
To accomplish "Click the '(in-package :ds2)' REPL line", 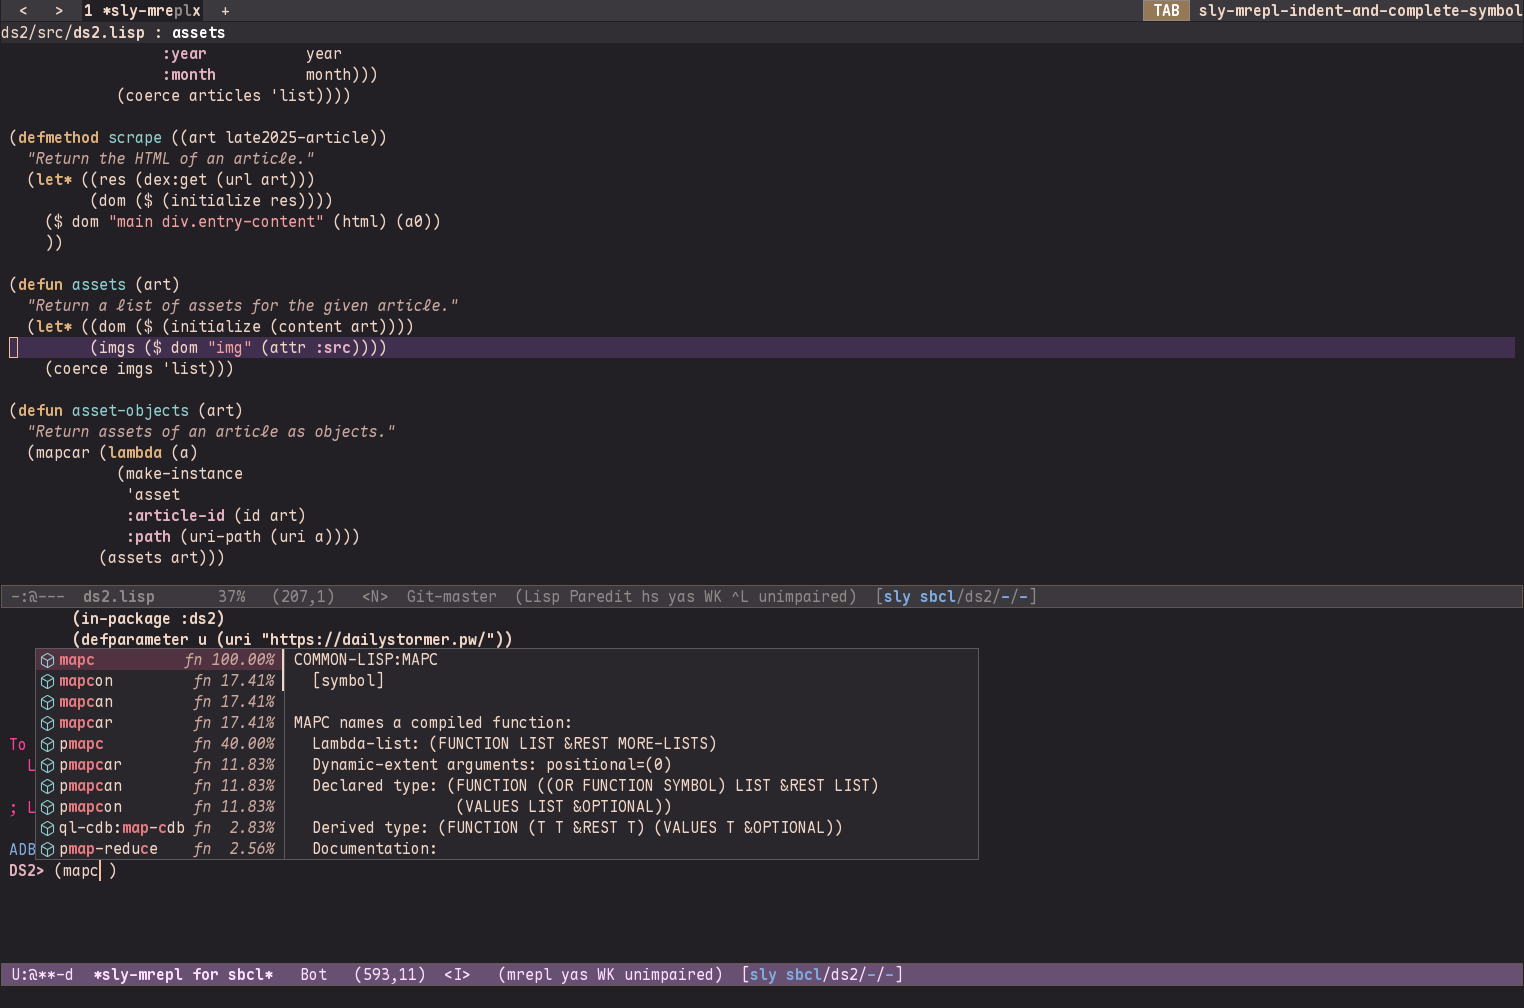I will (x=148, y=619).
